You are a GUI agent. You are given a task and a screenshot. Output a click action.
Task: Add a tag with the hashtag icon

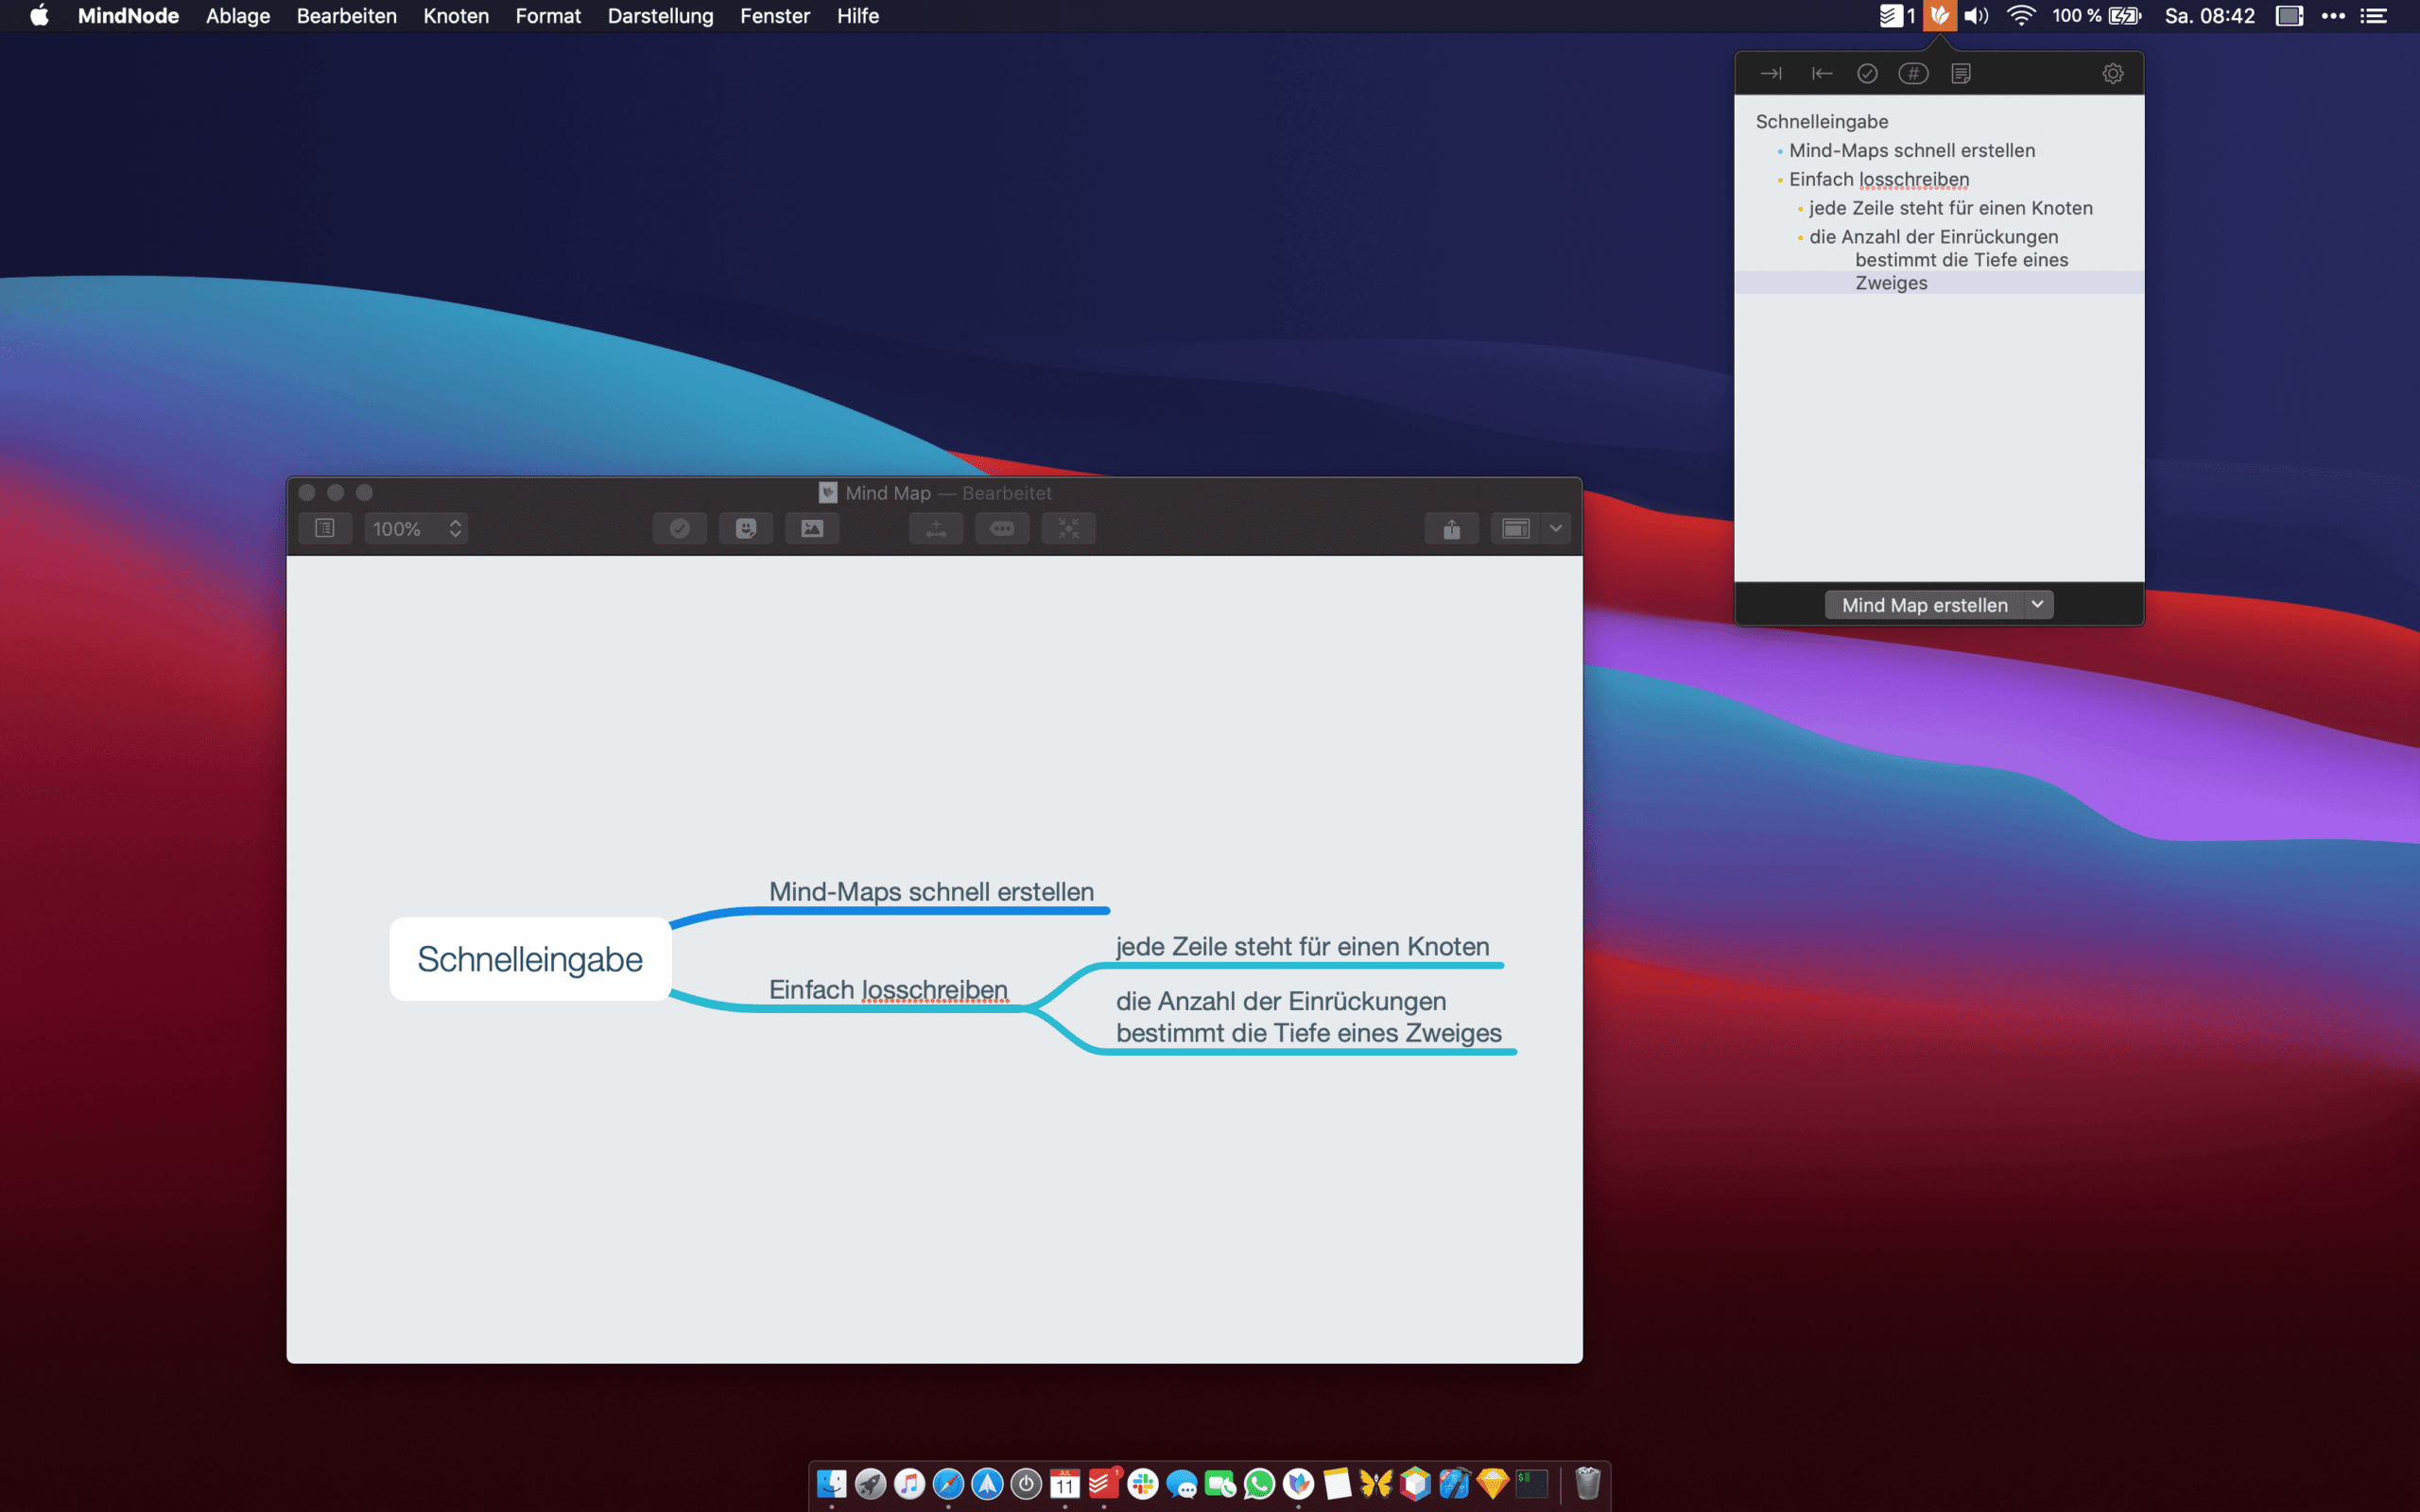point(1913,74)
